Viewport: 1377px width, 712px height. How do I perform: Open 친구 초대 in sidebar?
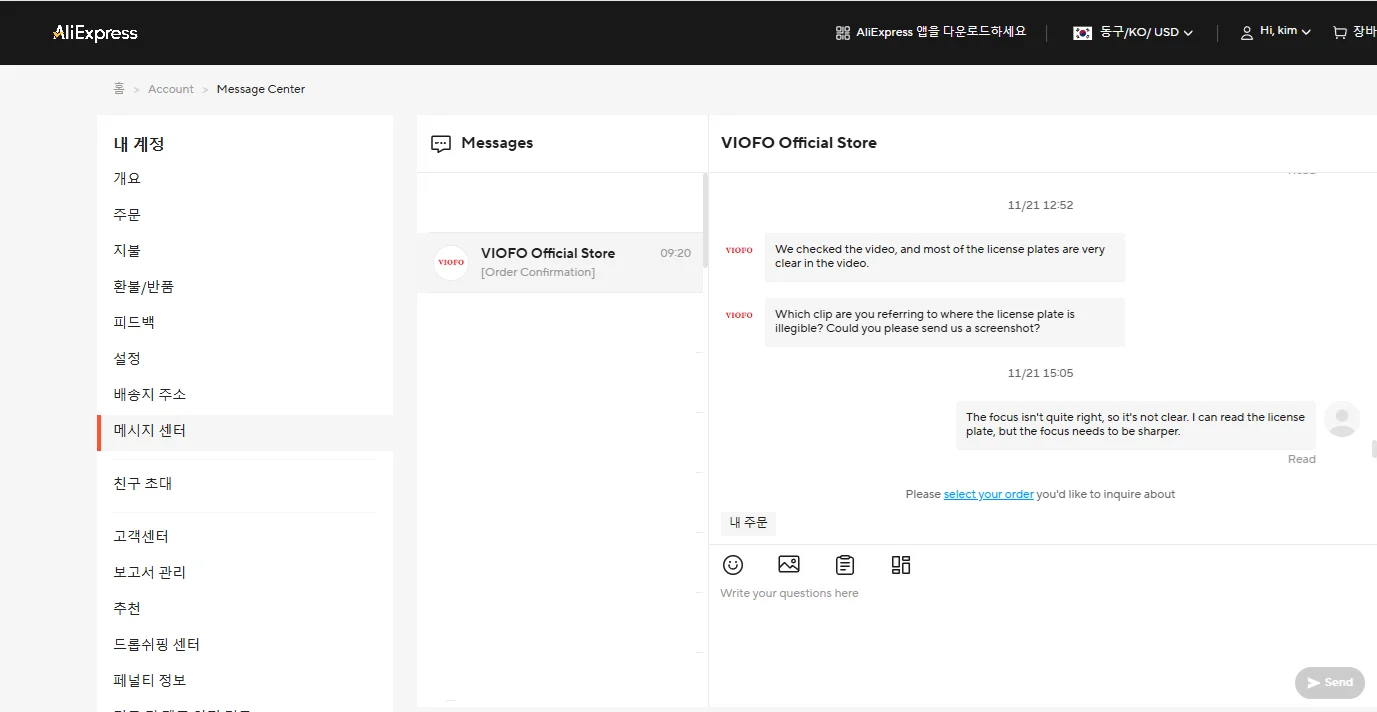[x=143, y=483]
